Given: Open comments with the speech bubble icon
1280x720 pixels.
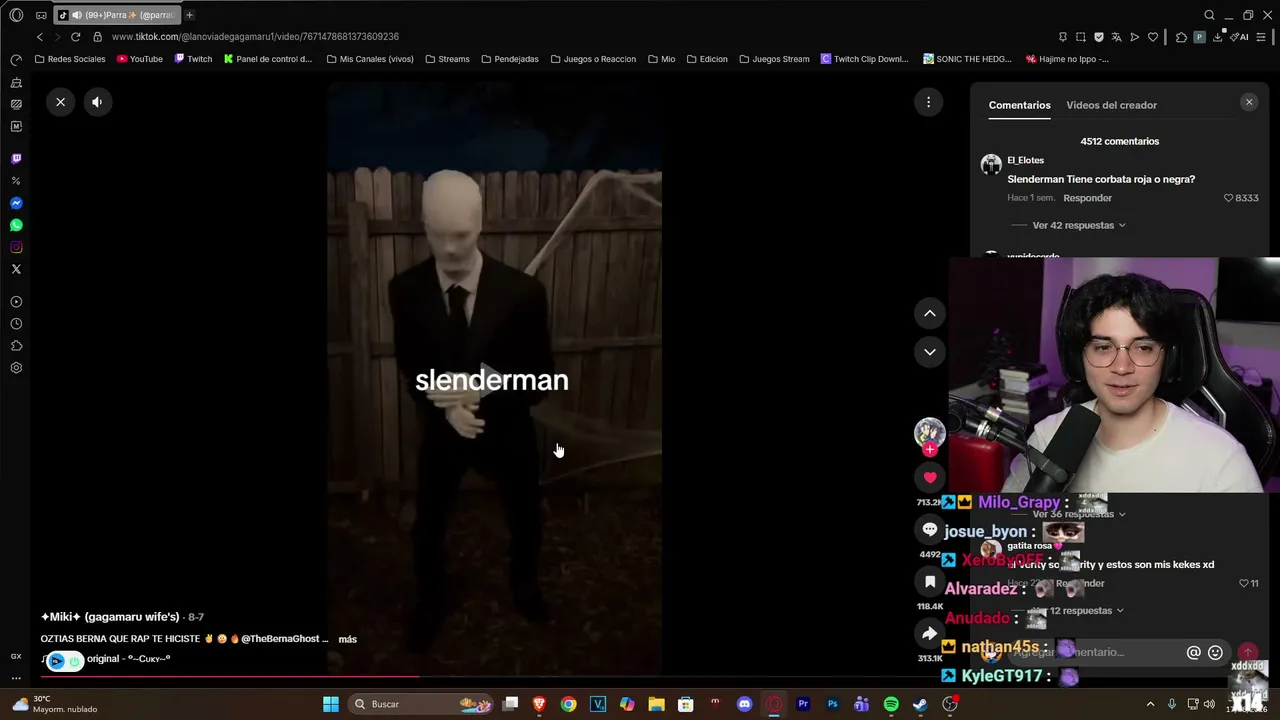Looking at the screenshot, I should click(x=930, y=530).
